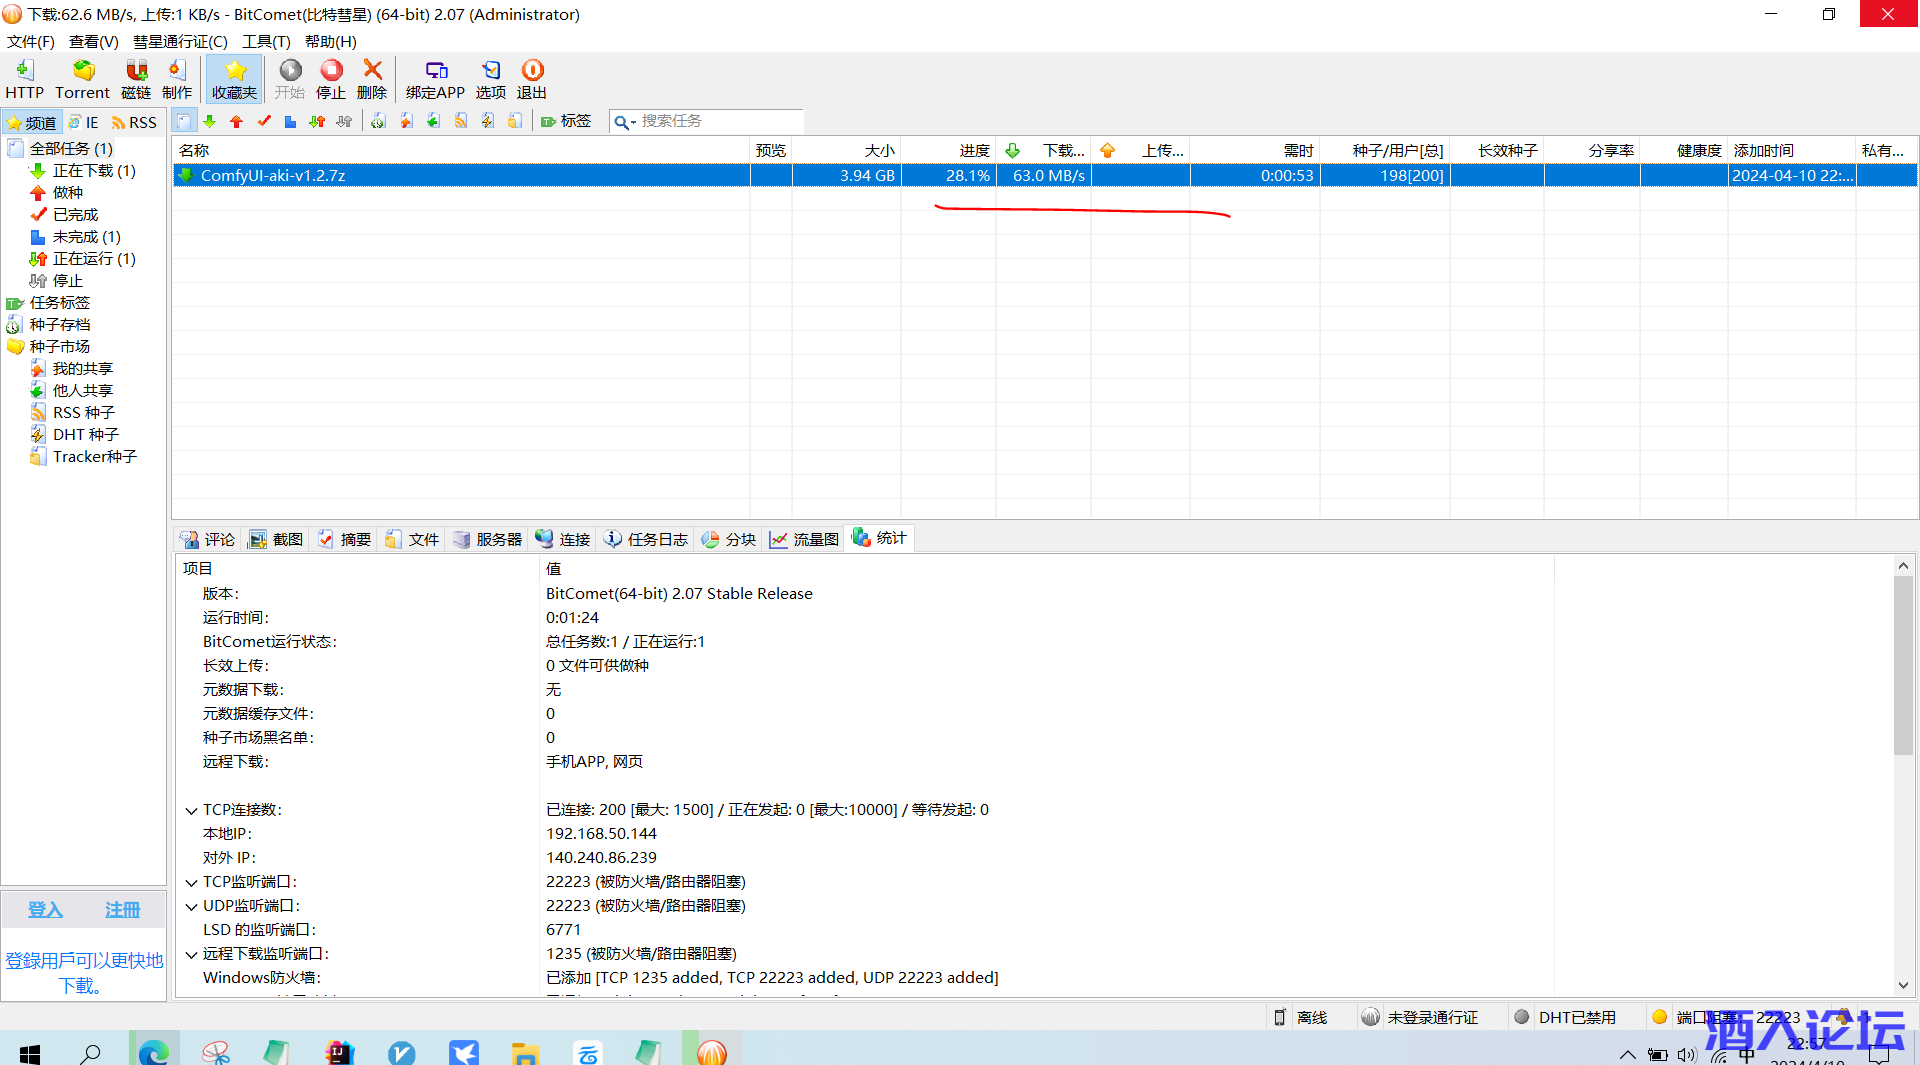This screenshot has width=1920, height=1065.
Task: Toggle DHT已禁用 status in status bar
Action: [x=1565, y=1017]
